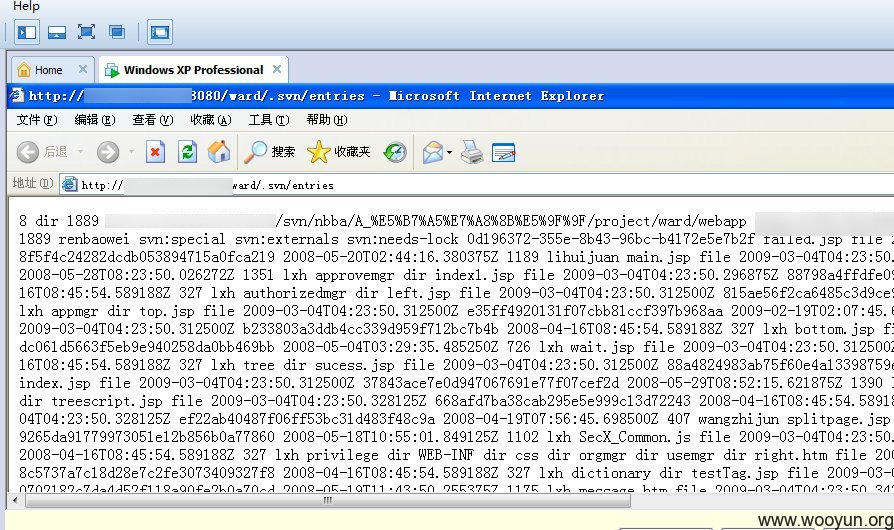Toggle VMware sidebar view icon

click(x=27, y=32)
